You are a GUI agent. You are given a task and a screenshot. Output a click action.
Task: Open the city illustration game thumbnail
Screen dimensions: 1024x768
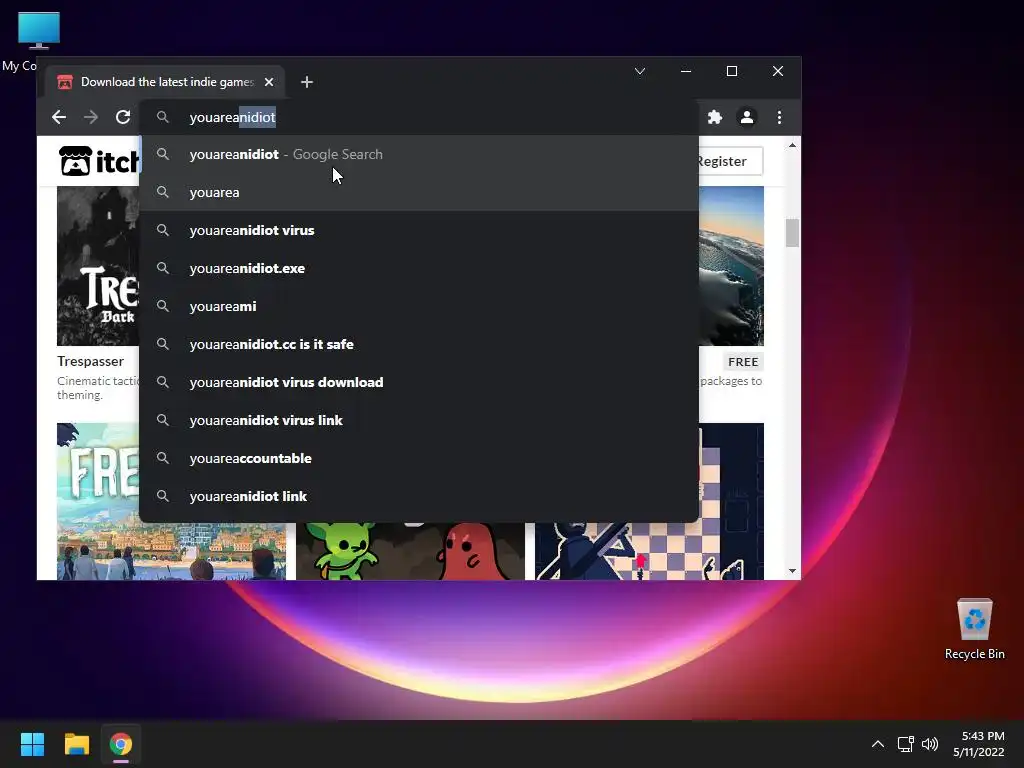(x=171, y=551)
